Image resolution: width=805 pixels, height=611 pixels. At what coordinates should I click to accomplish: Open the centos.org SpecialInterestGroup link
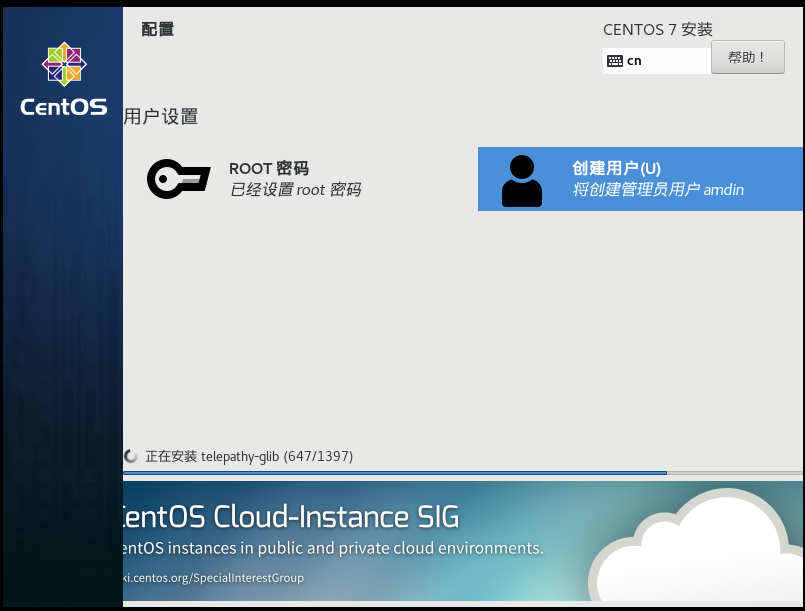click(214, 578)
